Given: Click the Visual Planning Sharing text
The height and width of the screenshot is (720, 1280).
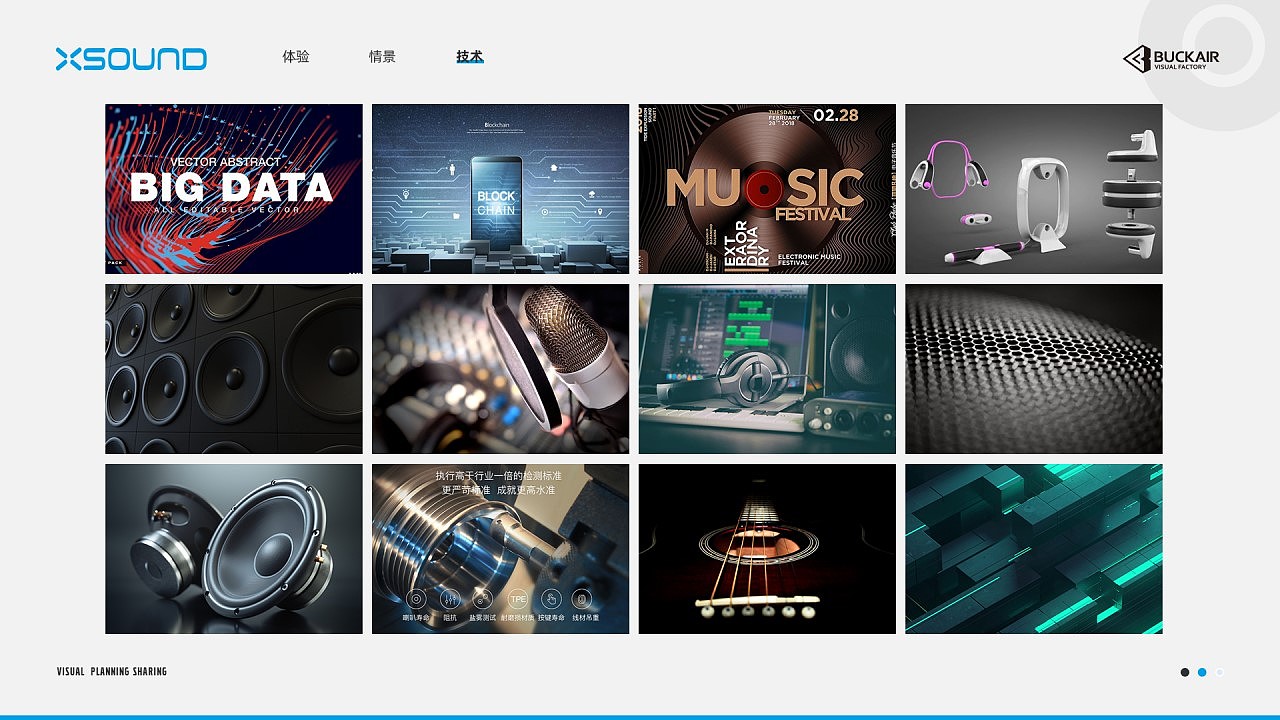Looking at the screenshot, I should (112, 672).
